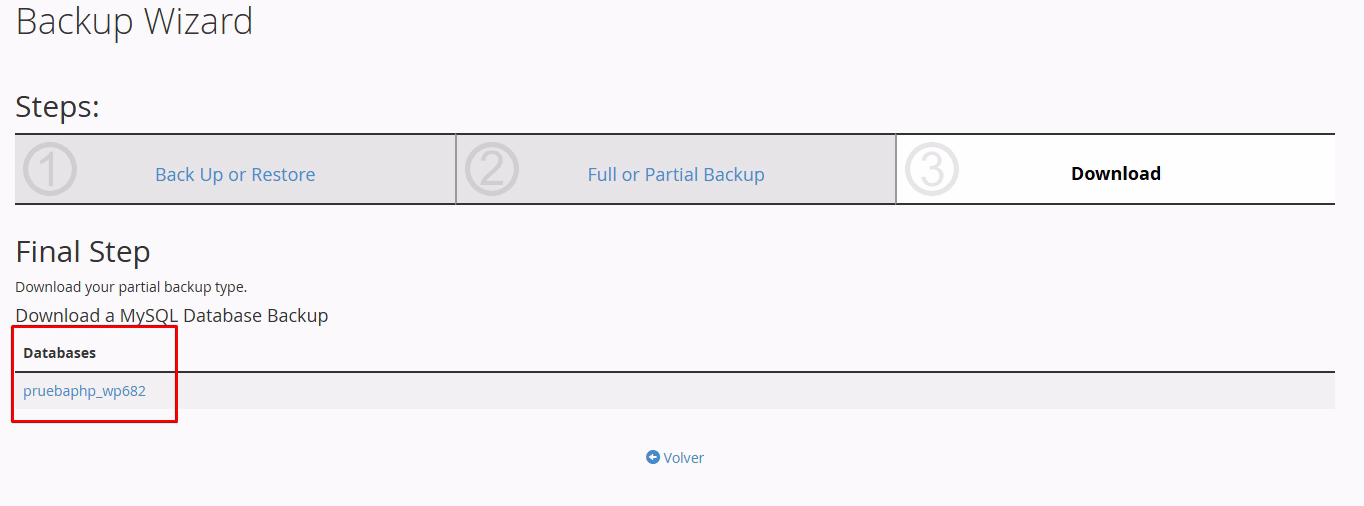Click the 'Download your partial backup type.' text

pos(131,287)
